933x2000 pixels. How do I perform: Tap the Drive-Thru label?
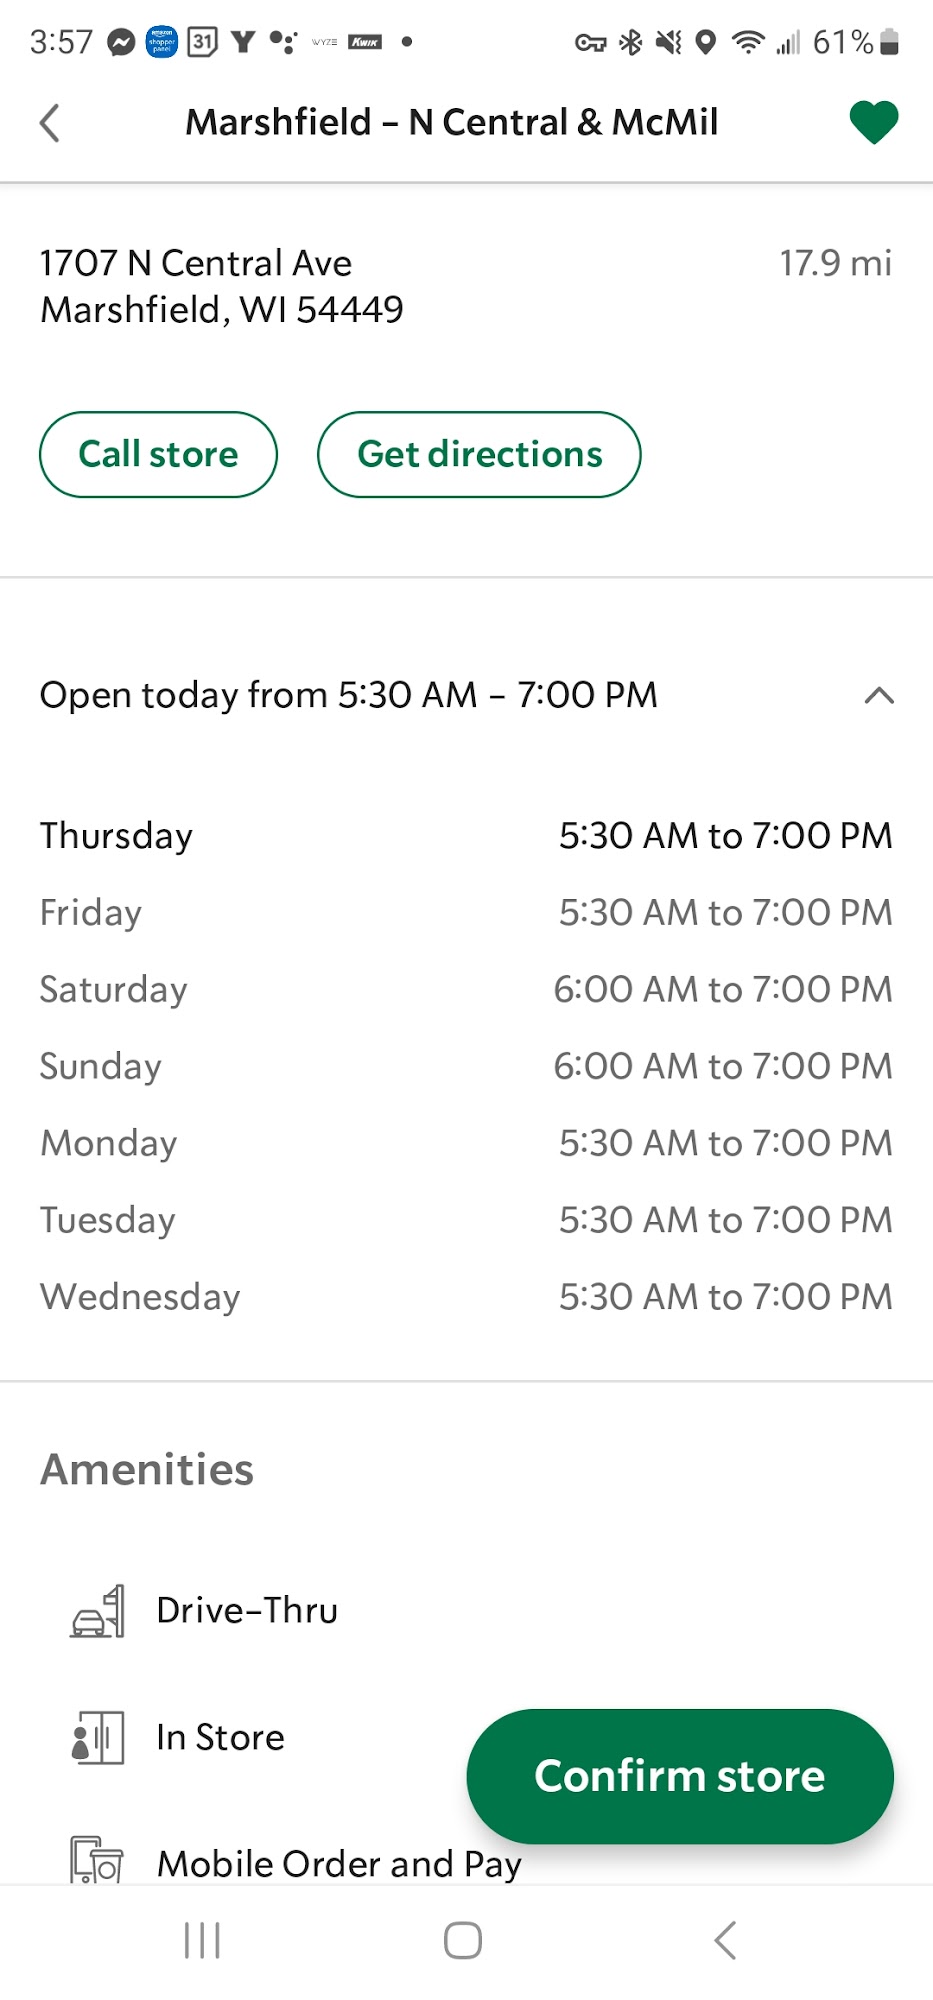pyautogui.click(x=247, y=1611)
